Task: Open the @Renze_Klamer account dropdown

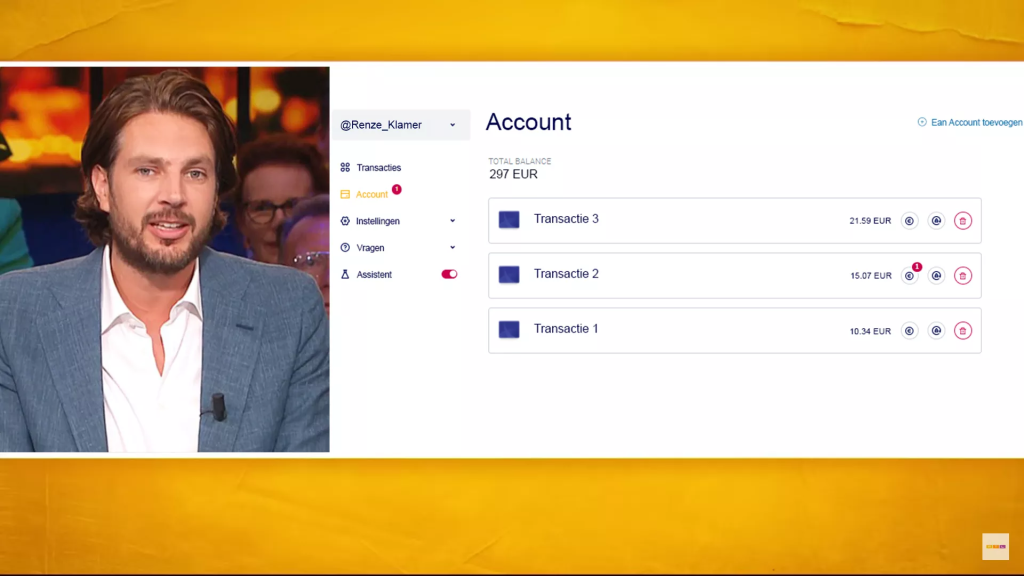Action: (x=400, y=125)
